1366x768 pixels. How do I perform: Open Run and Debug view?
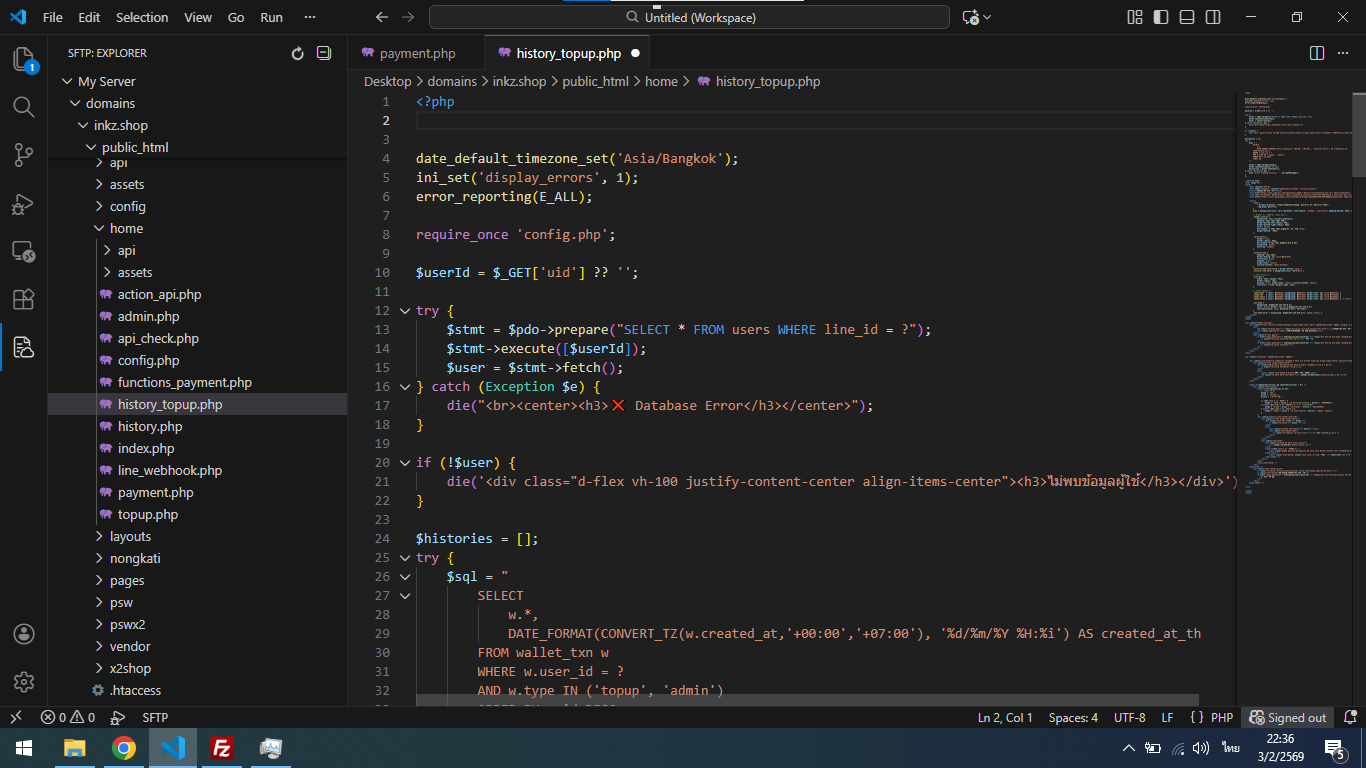[x=24, y=203]
